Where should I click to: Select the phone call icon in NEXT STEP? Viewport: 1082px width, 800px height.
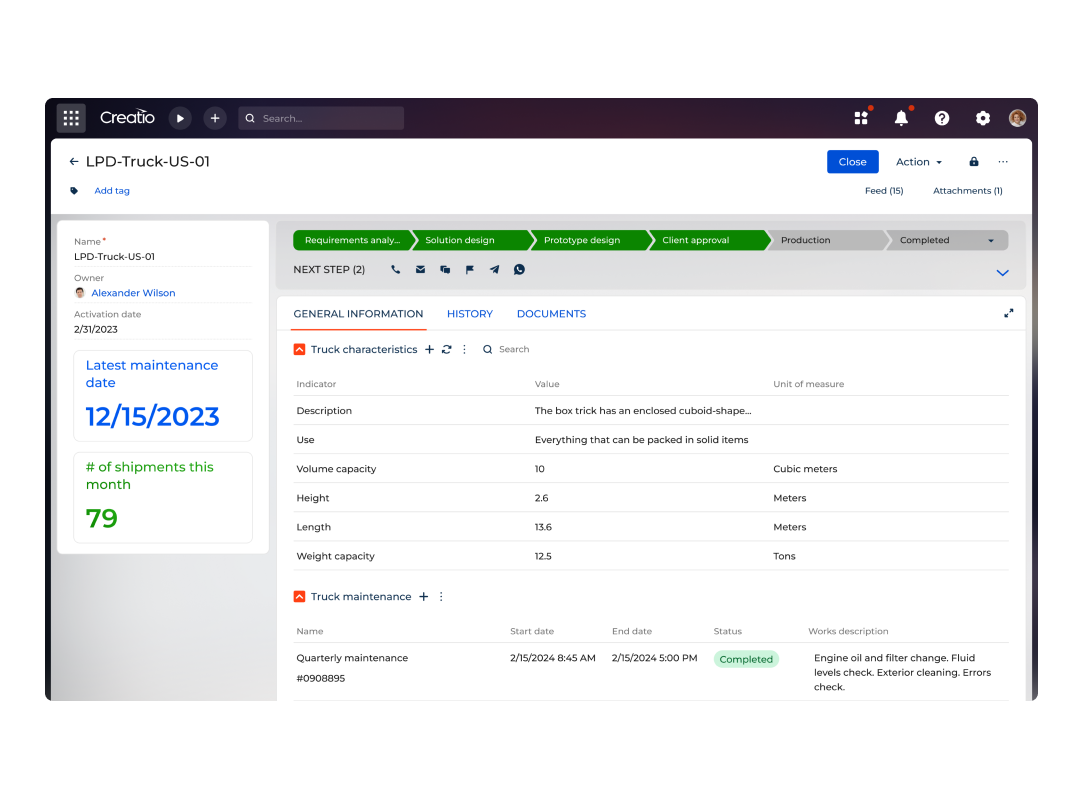pos(395,269)
